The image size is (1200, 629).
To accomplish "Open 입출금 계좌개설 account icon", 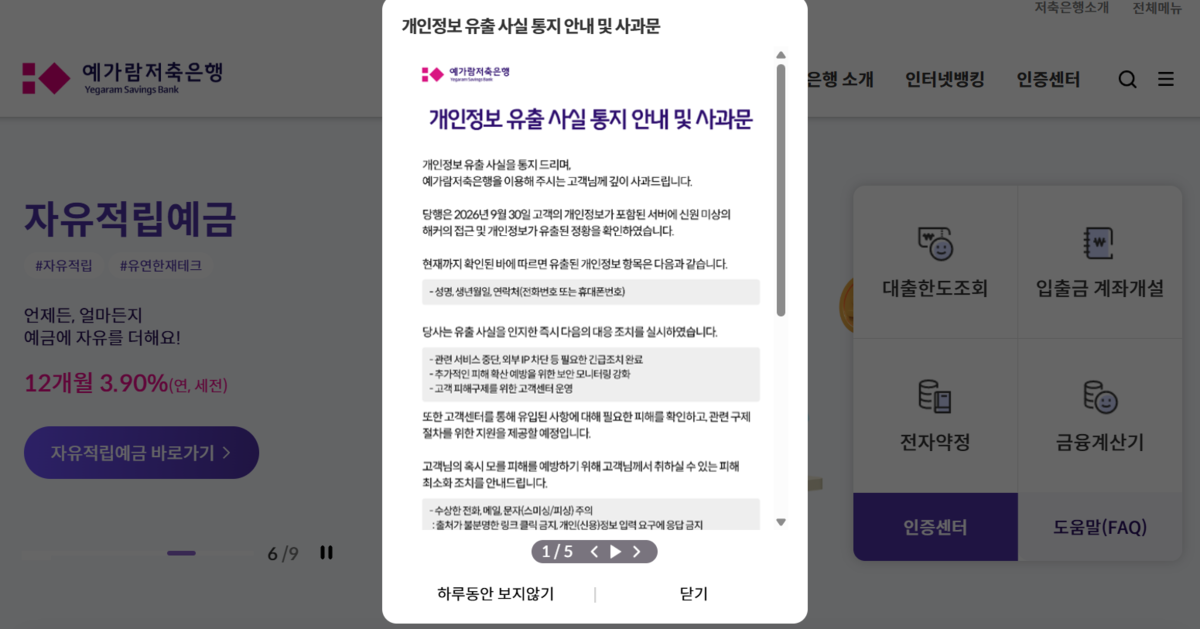I will [x=1100, y=244].
